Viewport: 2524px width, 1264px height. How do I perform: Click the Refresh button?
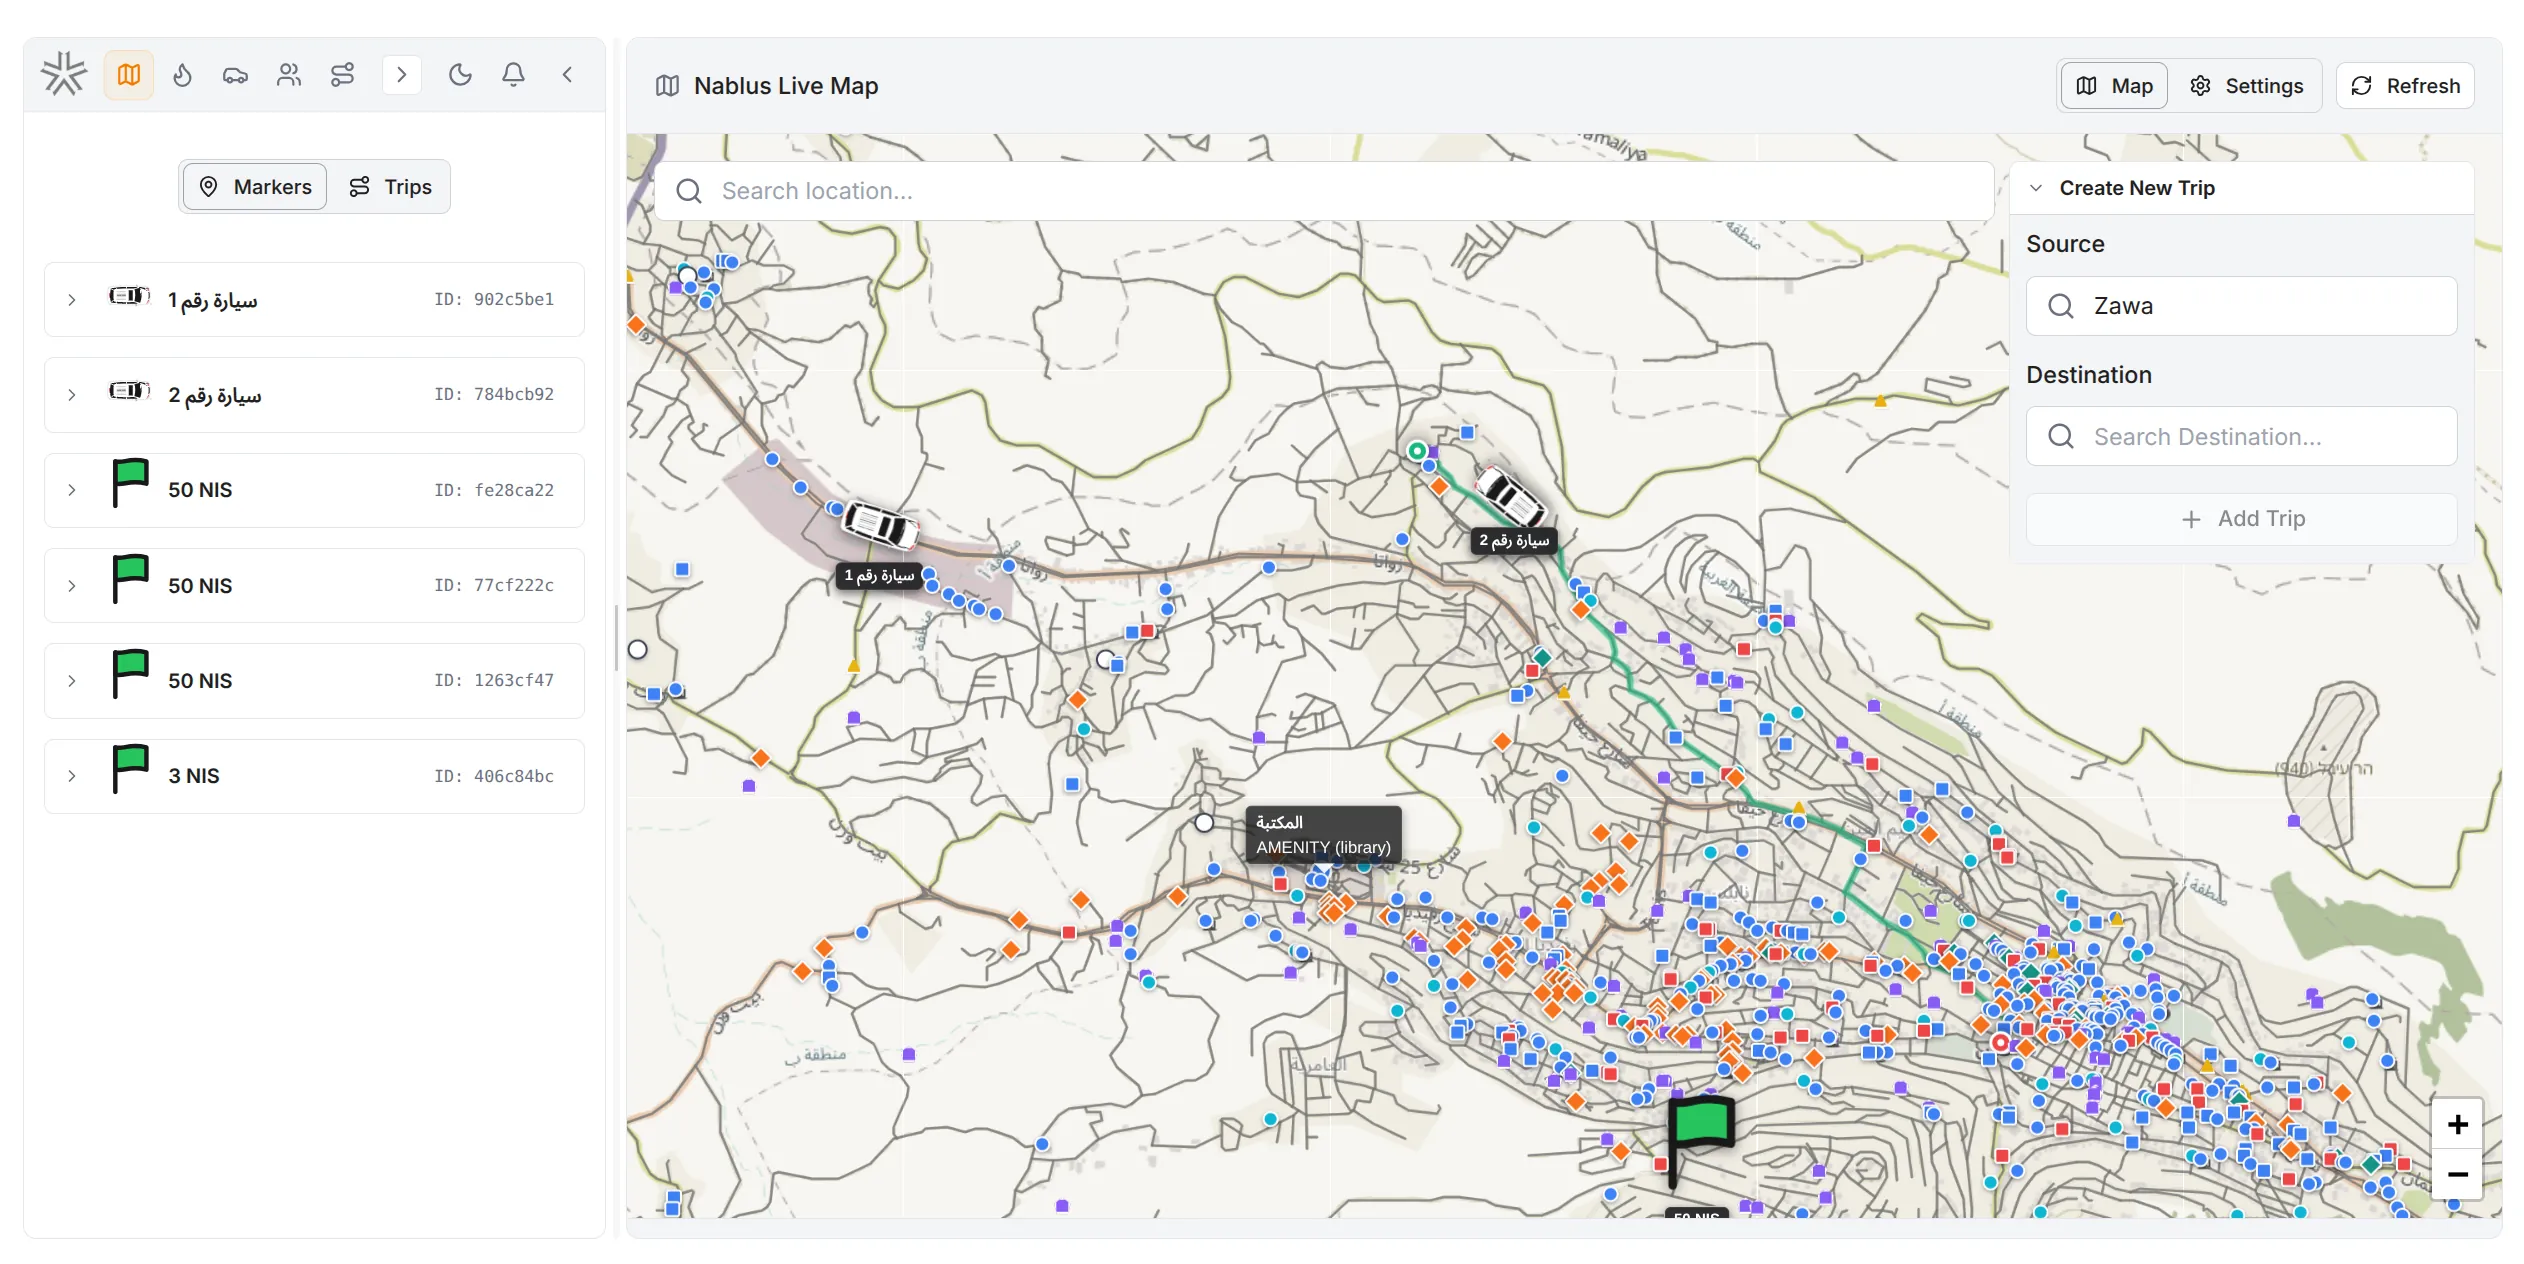[x=2405, y=86]
